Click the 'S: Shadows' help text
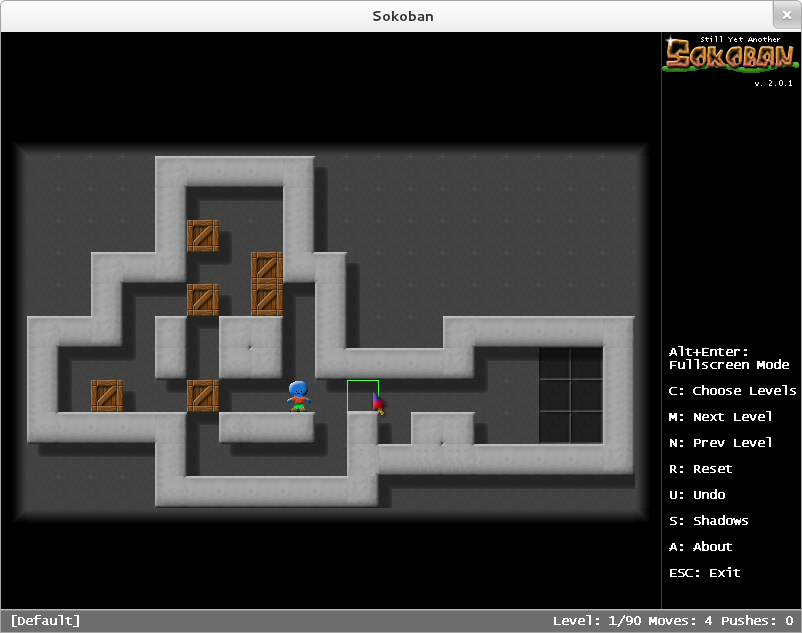Image resolution: width=802 pixels, height=633 pixels. pyautogui.click(x=708, y=521)
